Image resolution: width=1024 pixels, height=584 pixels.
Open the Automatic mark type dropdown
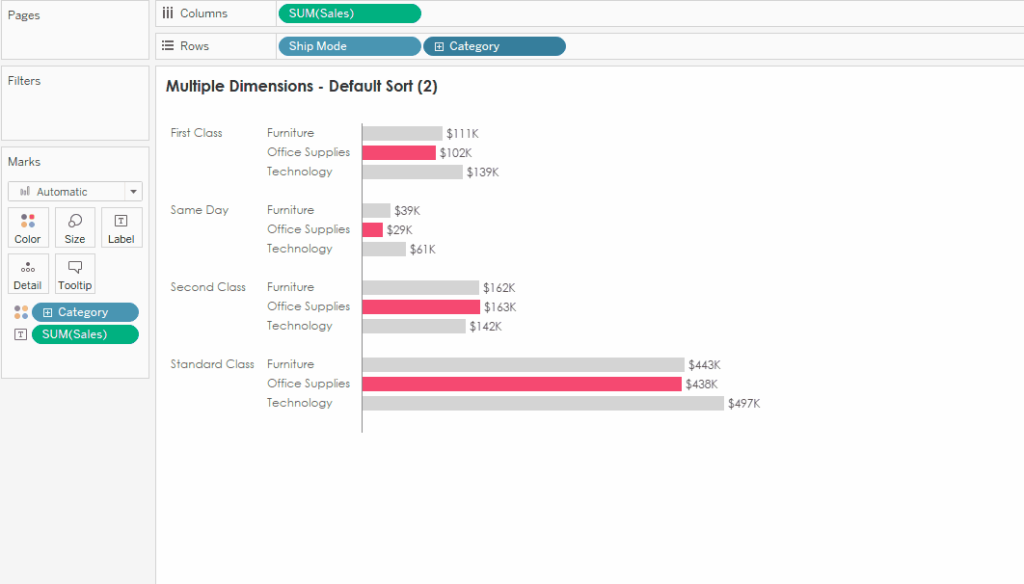(75, 191)
